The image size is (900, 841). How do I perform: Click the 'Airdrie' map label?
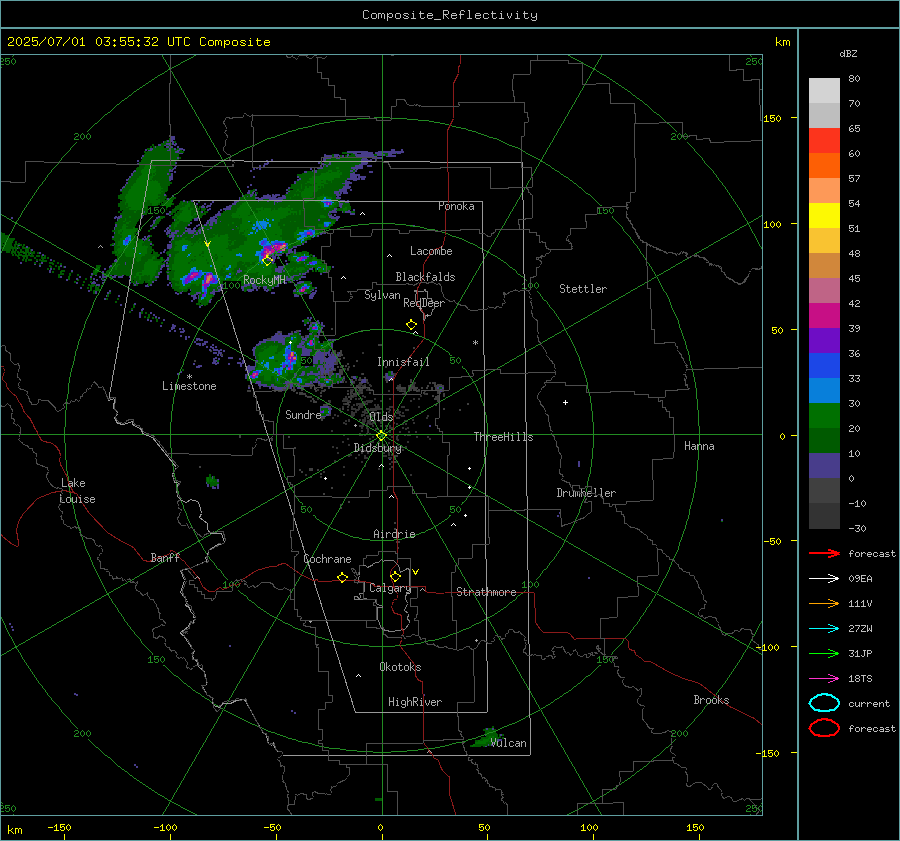[394, 534]
